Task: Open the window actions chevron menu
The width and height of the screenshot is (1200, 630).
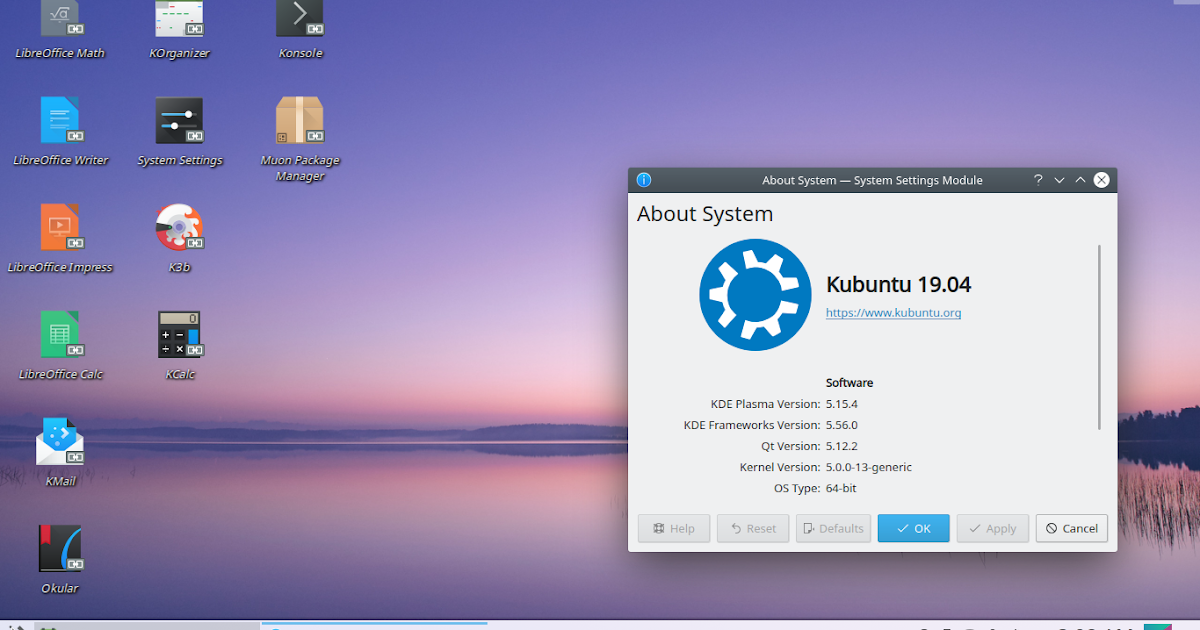Action: (x=1058, y=180)
